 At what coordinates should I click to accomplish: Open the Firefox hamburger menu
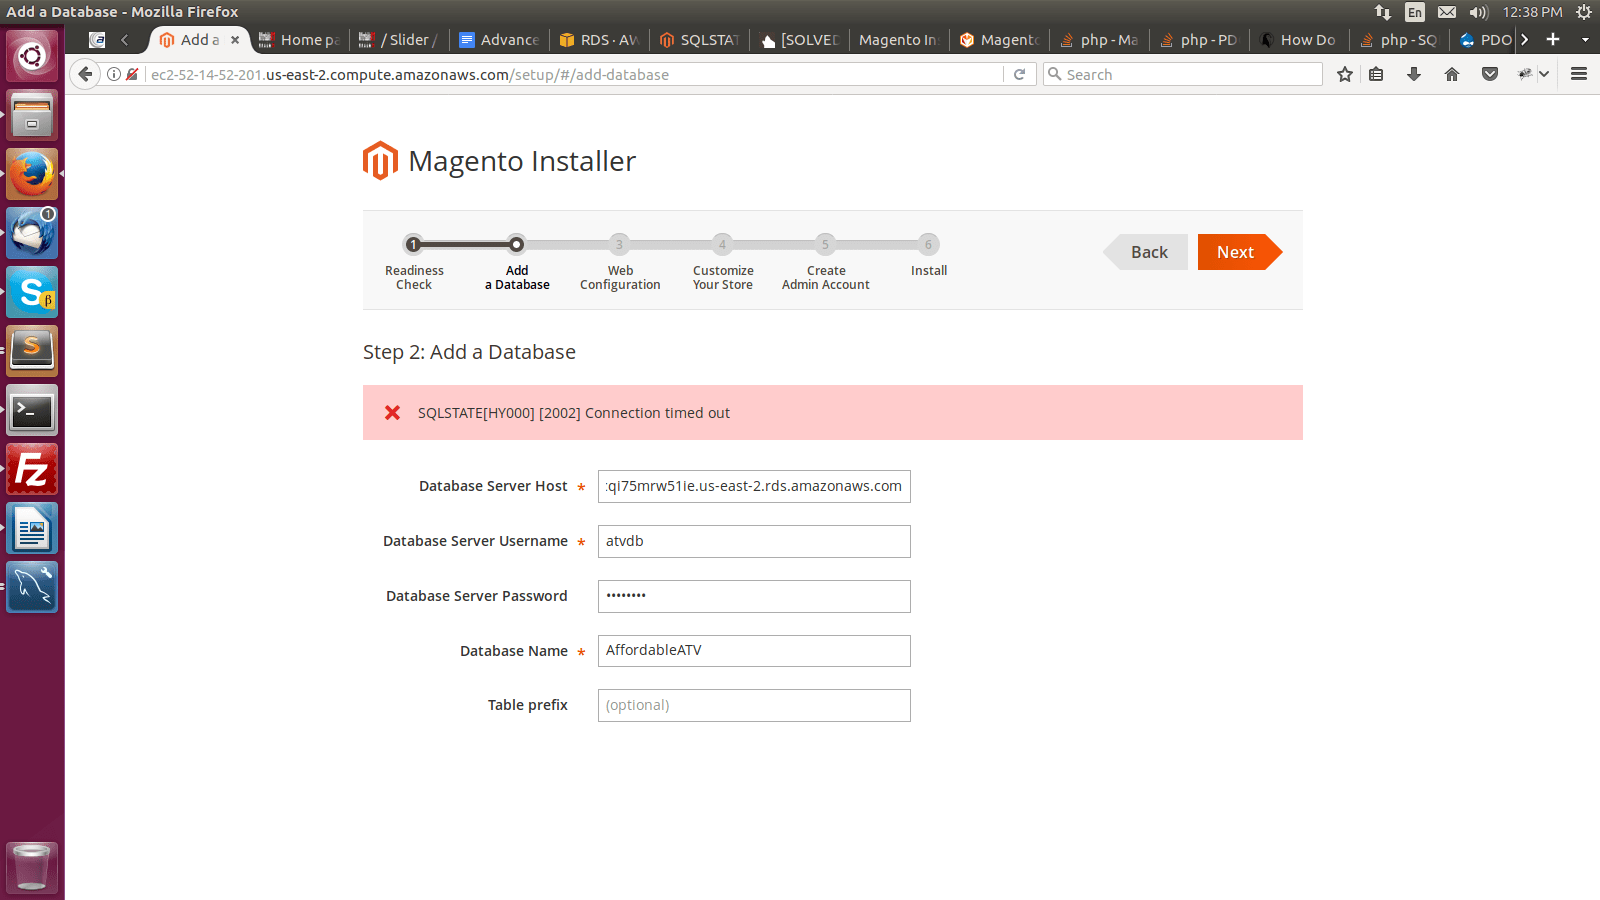coord(1579,74)
